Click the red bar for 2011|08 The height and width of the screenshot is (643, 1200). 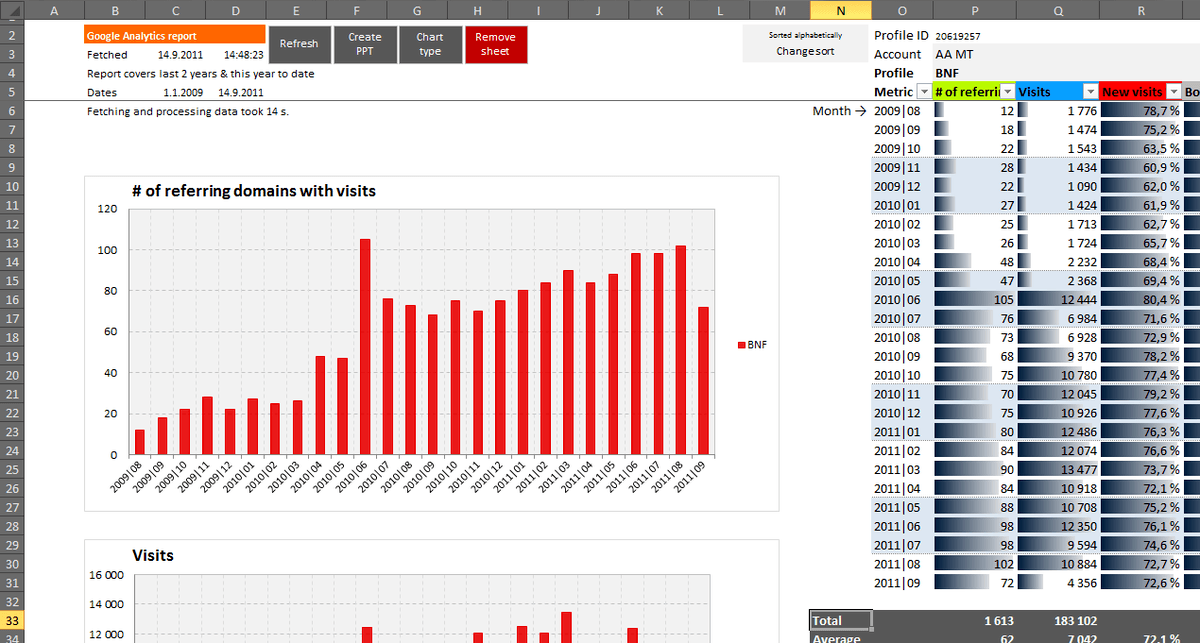[x=681, y=350]
